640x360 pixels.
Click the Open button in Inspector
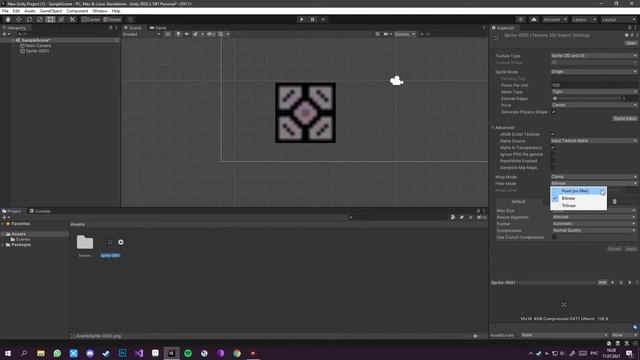(631, 43)
